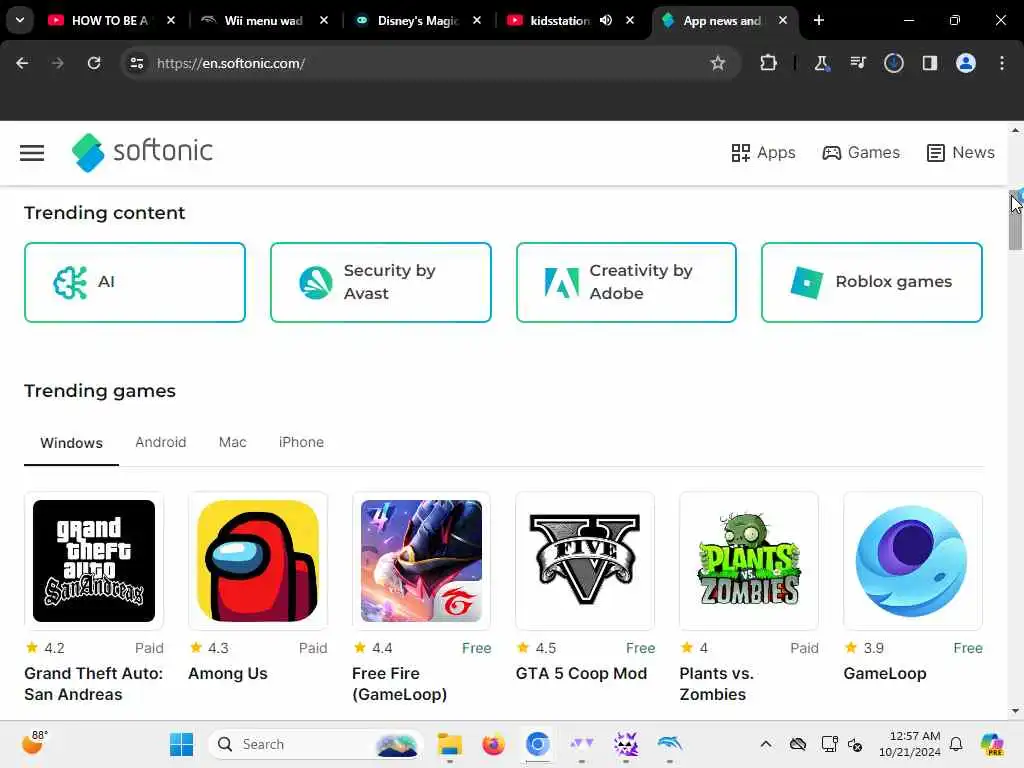Screen dimensions: 1024x768
Task: Click the browser forward arrow
Action: pos(57,63)
